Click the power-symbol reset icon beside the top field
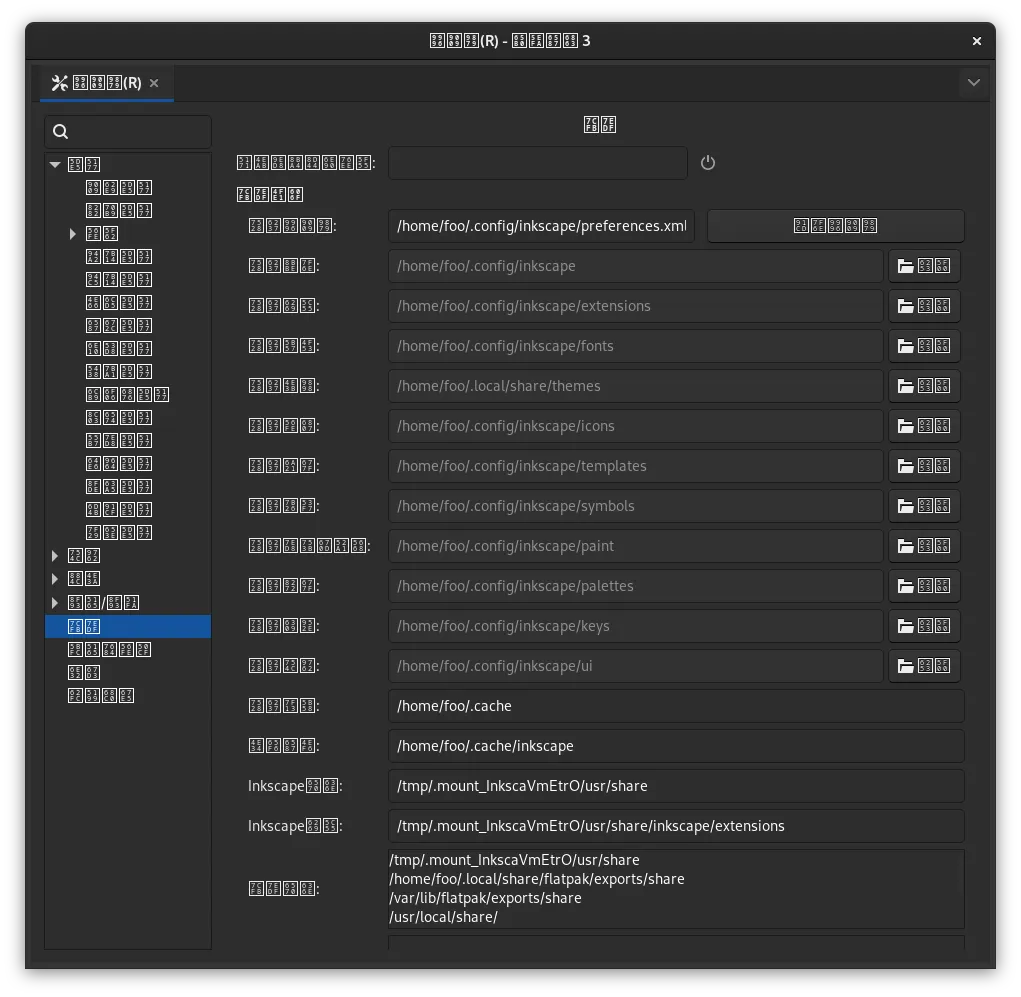 [x=708, y=163]
